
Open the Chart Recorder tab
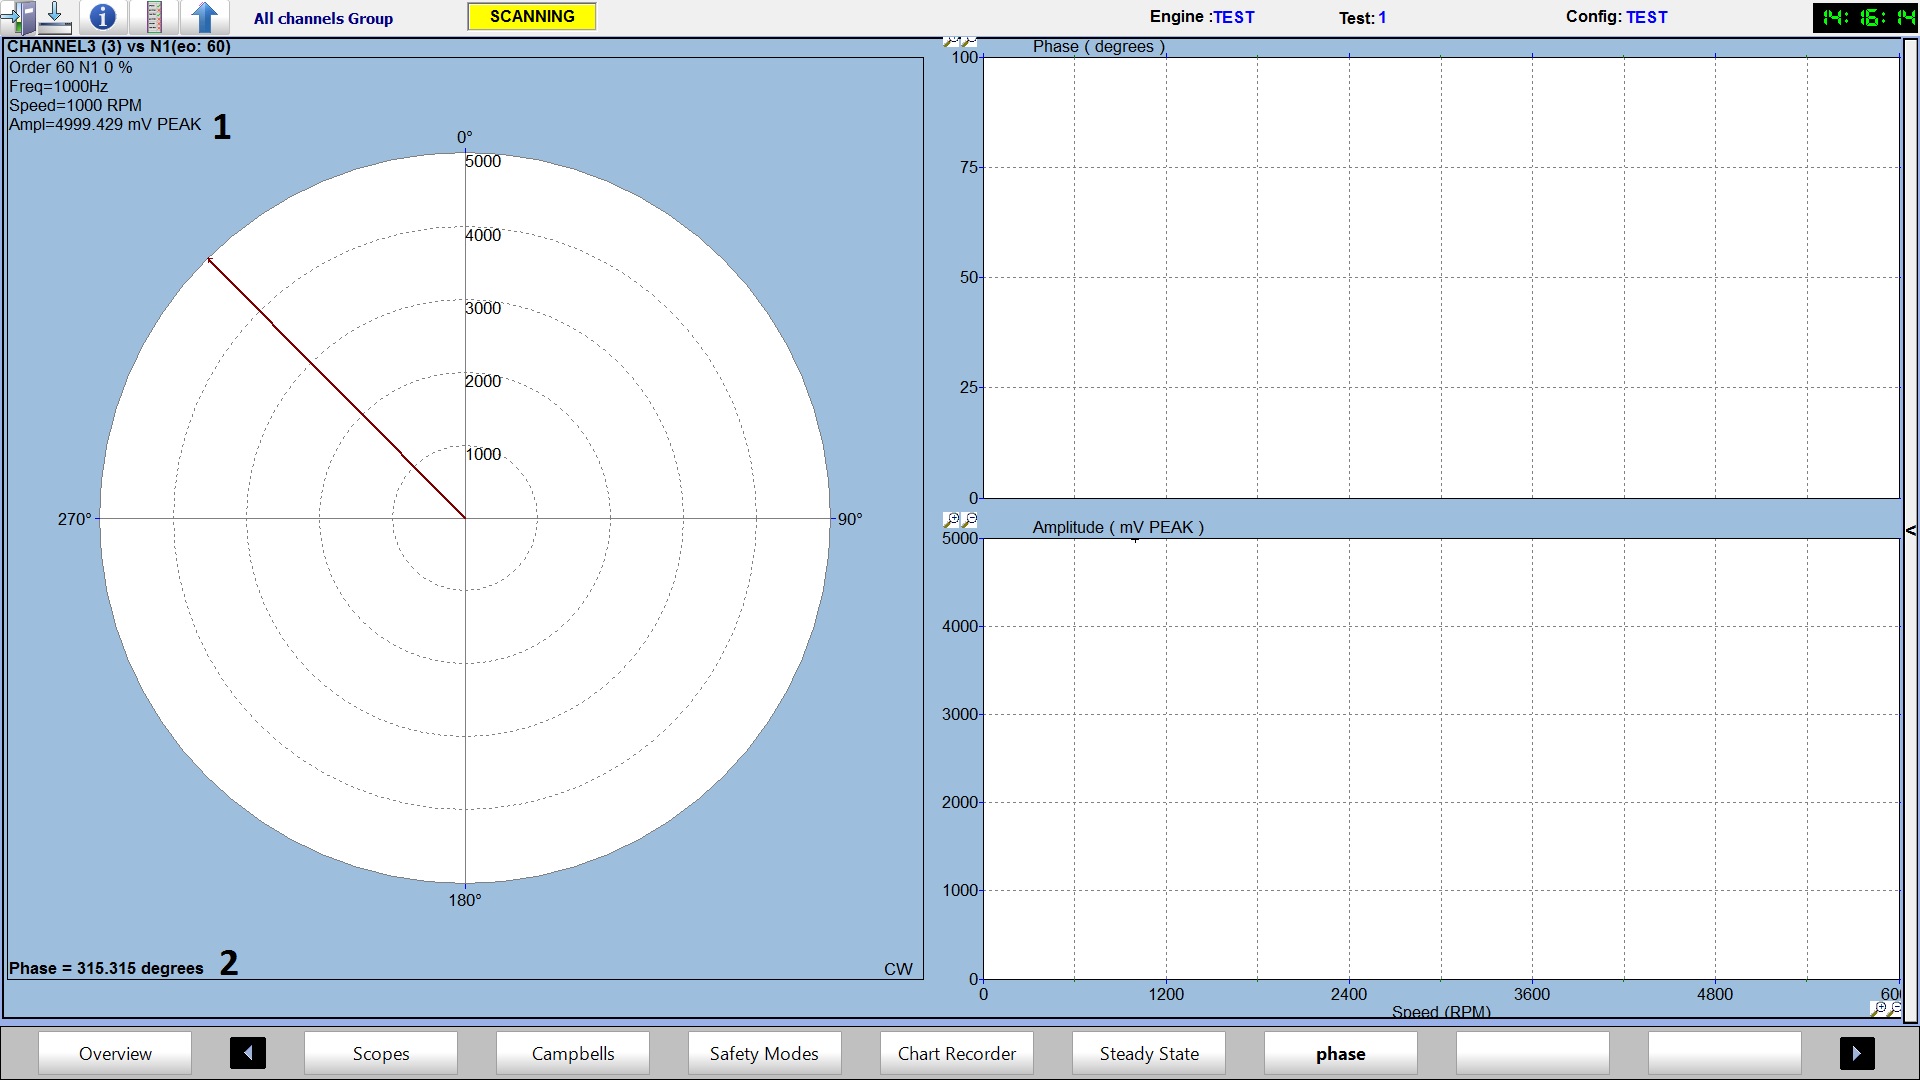(956, 1053)
